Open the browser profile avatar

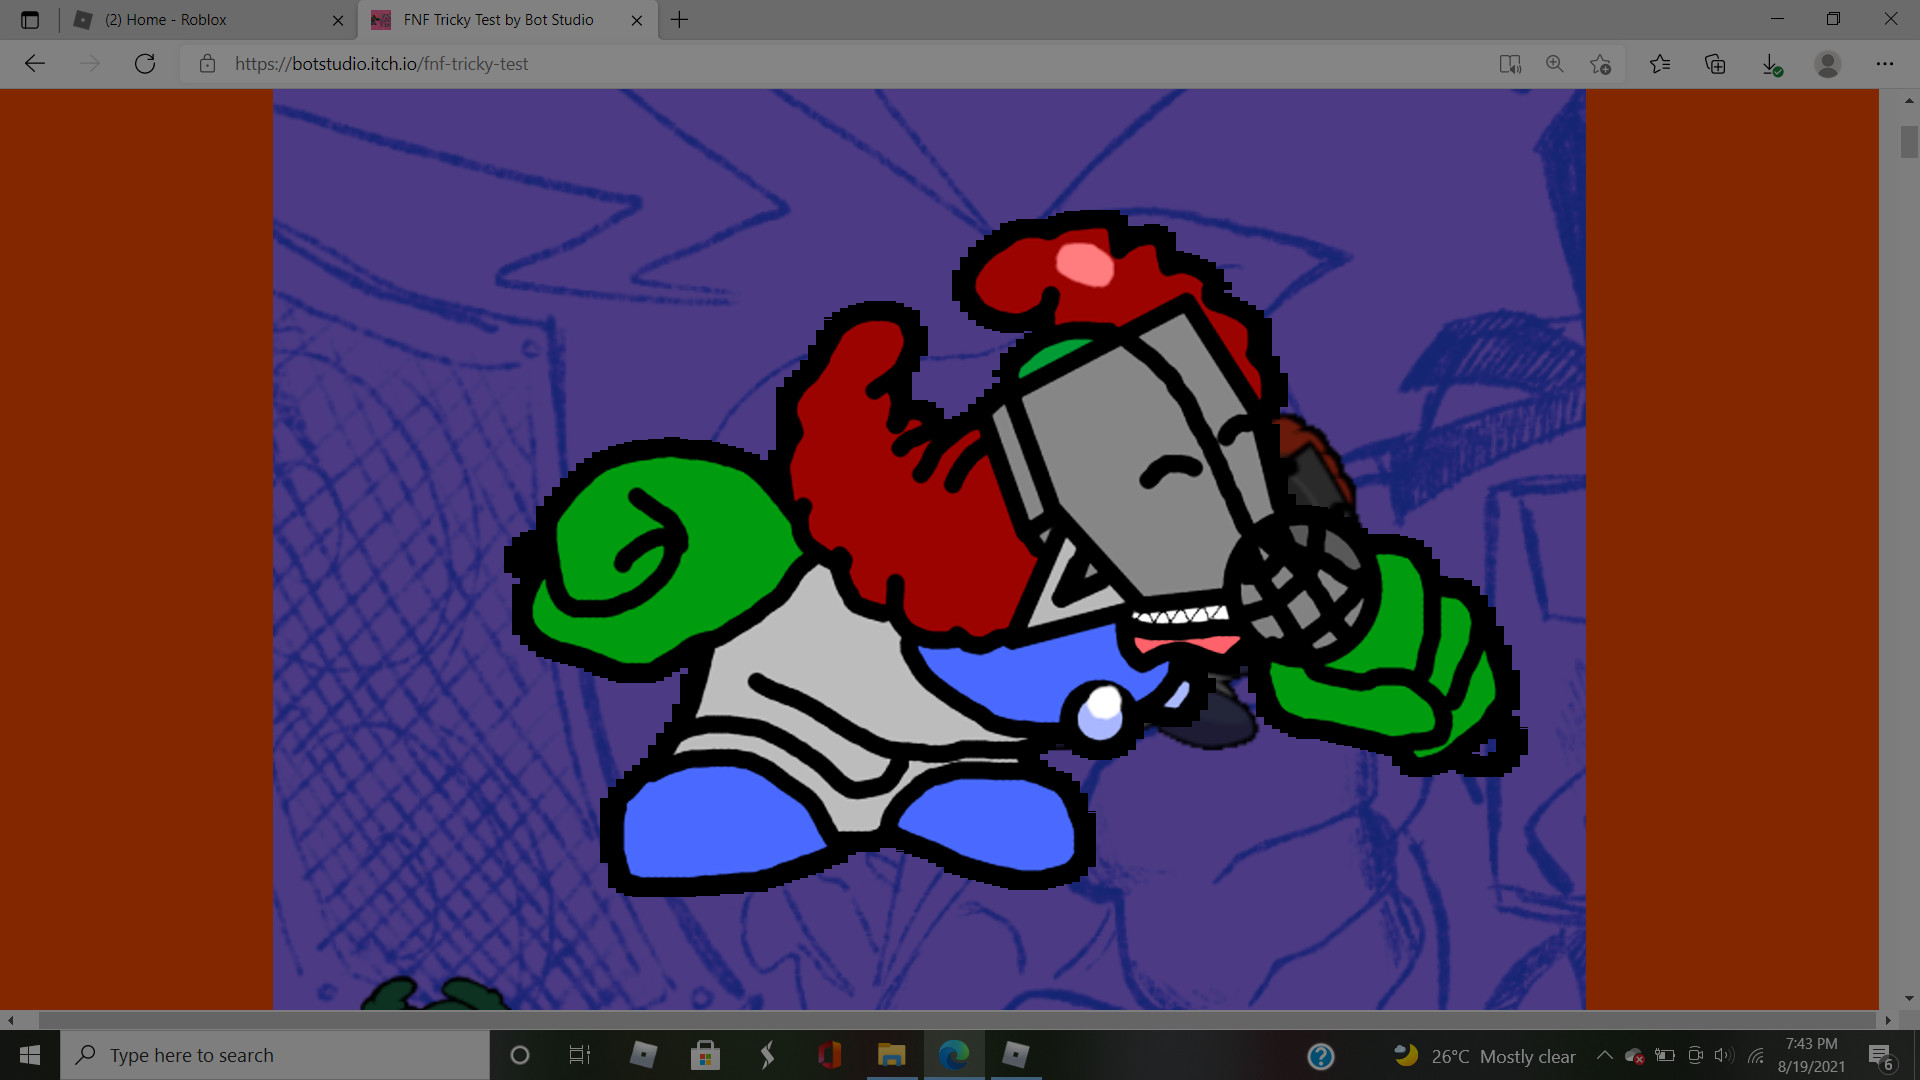click(1828, 64)
